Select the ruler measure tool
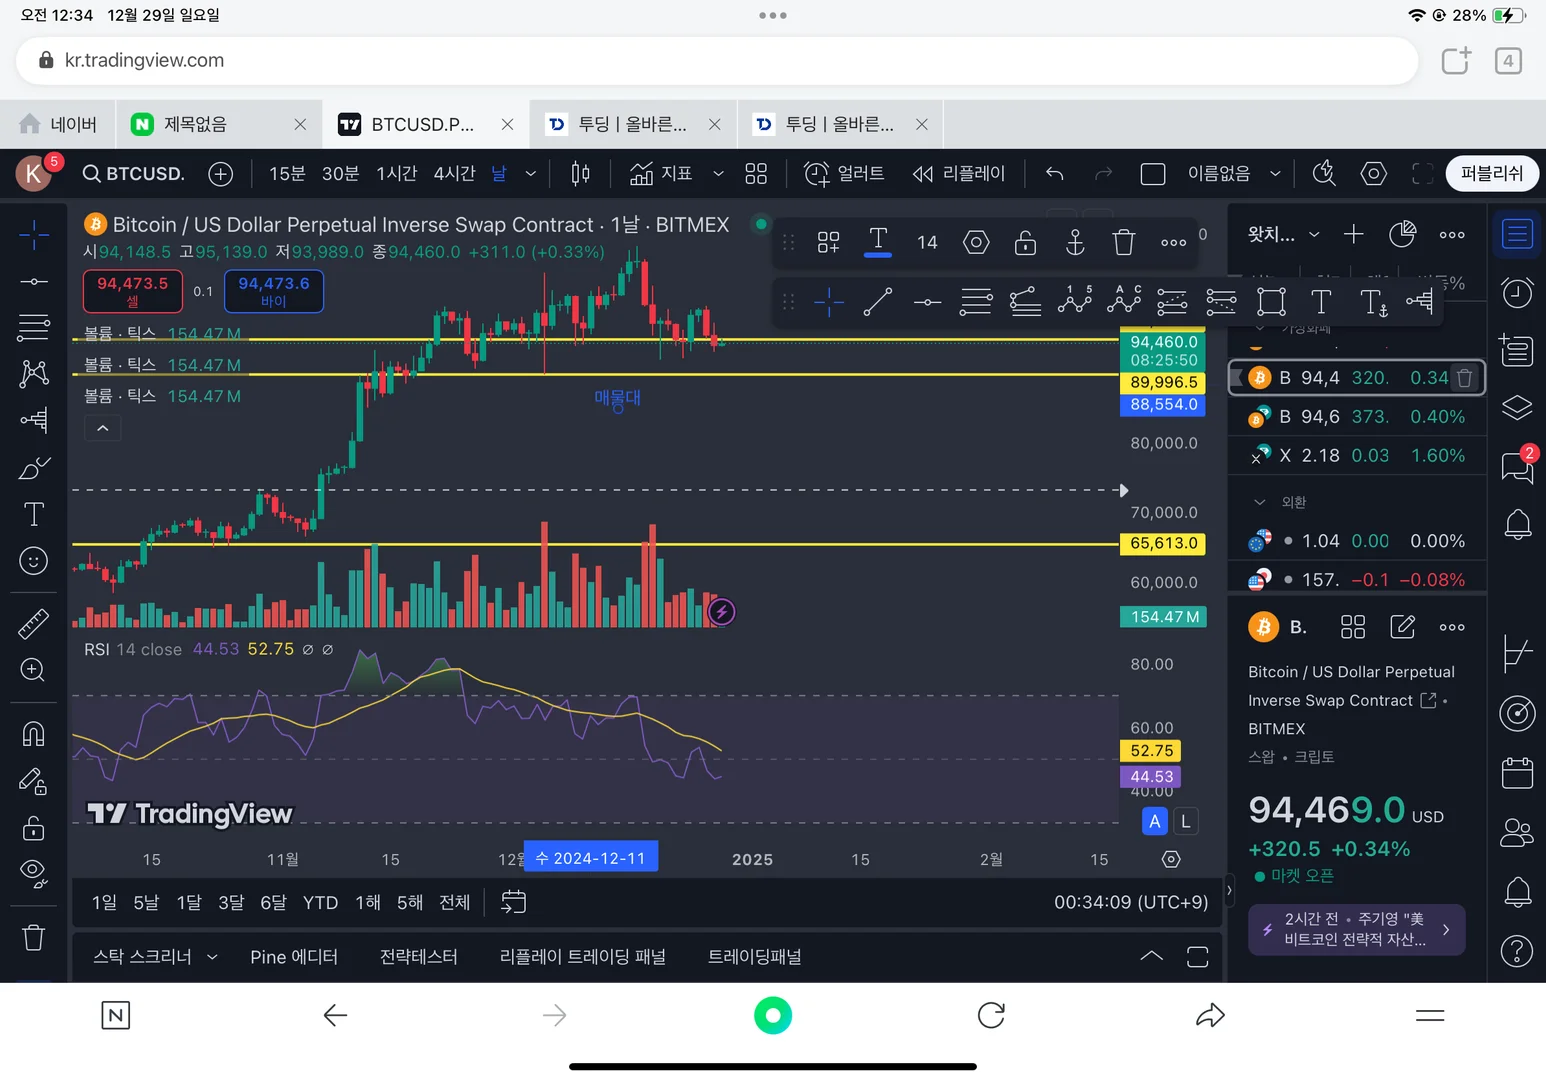This screenshot has width=1546, height=1080. coord(34,624)
